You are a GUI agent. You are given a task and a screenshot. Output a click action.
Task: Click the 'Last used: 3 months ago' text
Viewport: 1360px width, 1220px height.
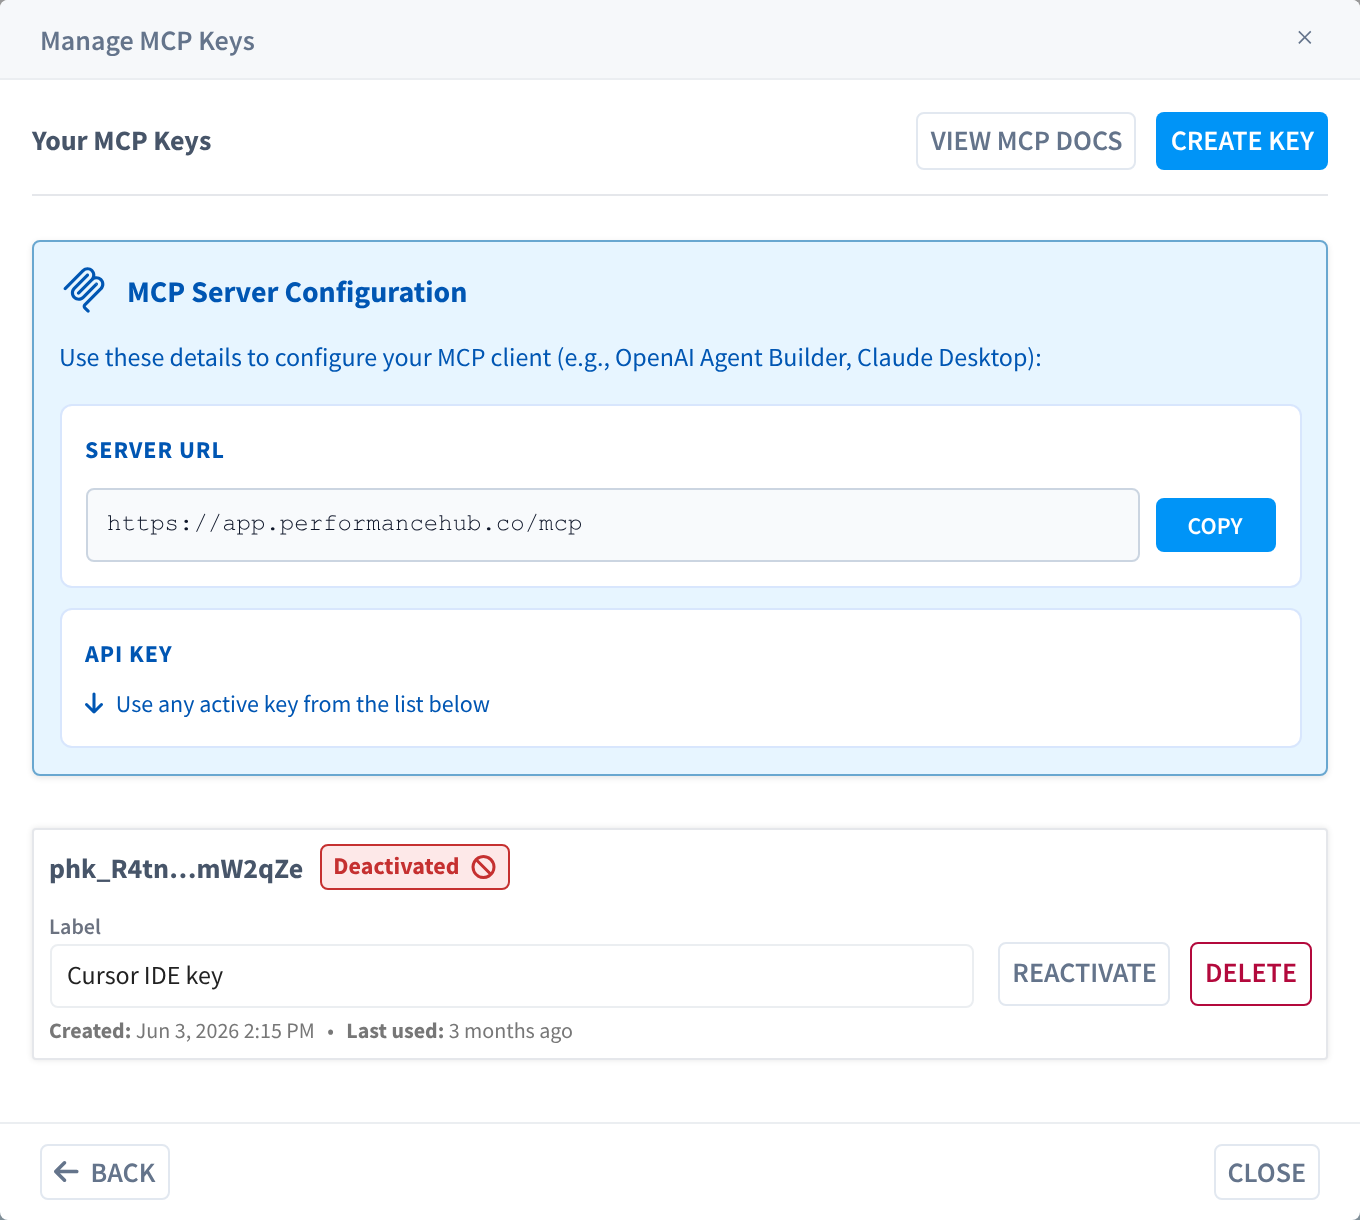point(460,1031)
